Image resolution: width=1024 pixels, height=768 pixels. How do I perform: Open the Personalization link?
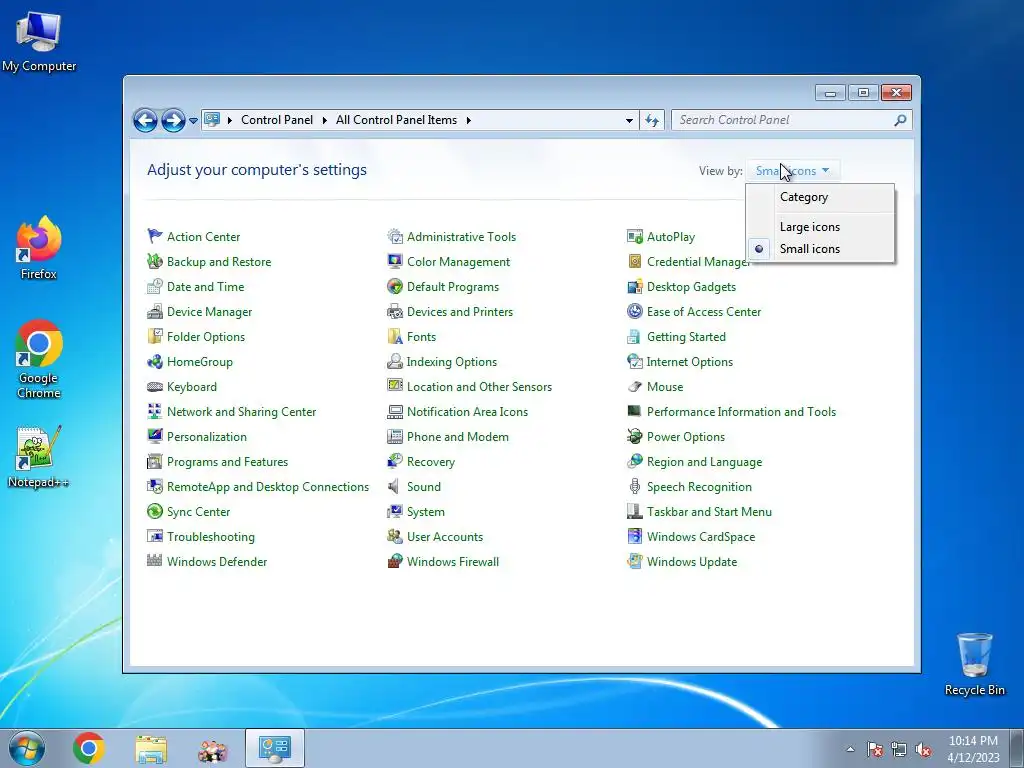click(x=206, y=437)
